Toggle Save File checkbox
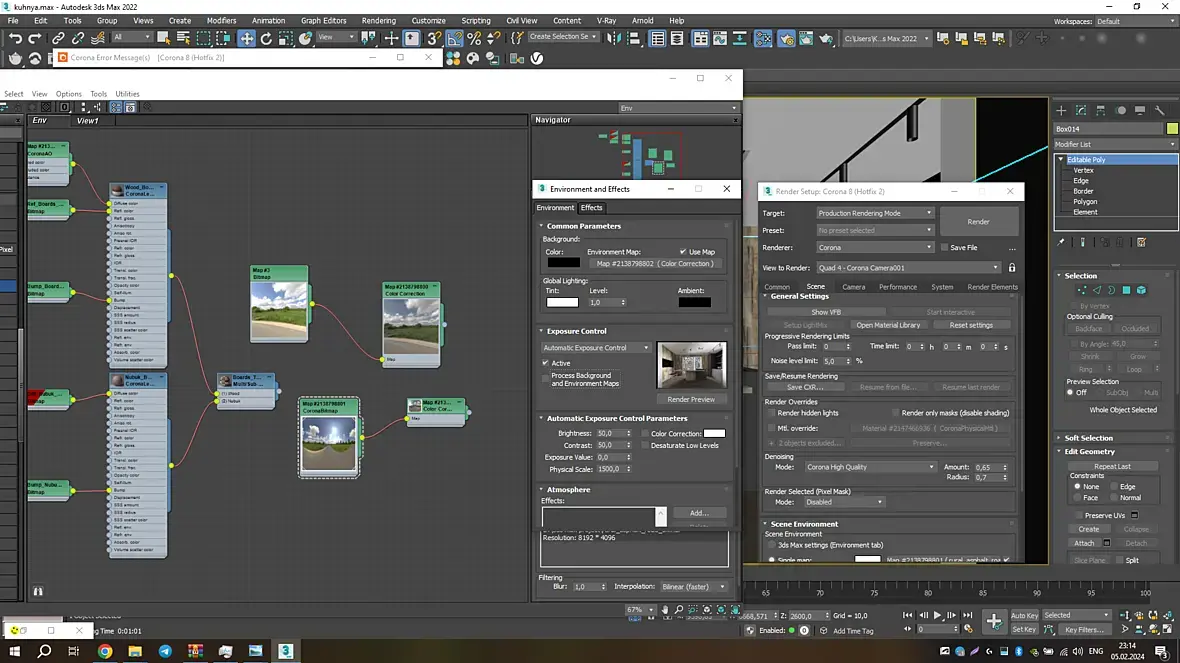 point(944,248)
